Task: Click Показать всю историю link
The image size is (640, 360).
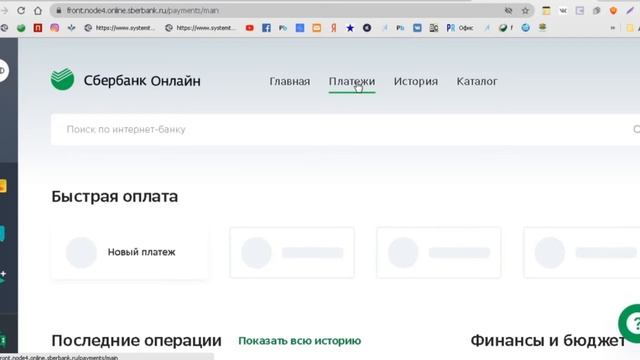Action: coord(300,341)
